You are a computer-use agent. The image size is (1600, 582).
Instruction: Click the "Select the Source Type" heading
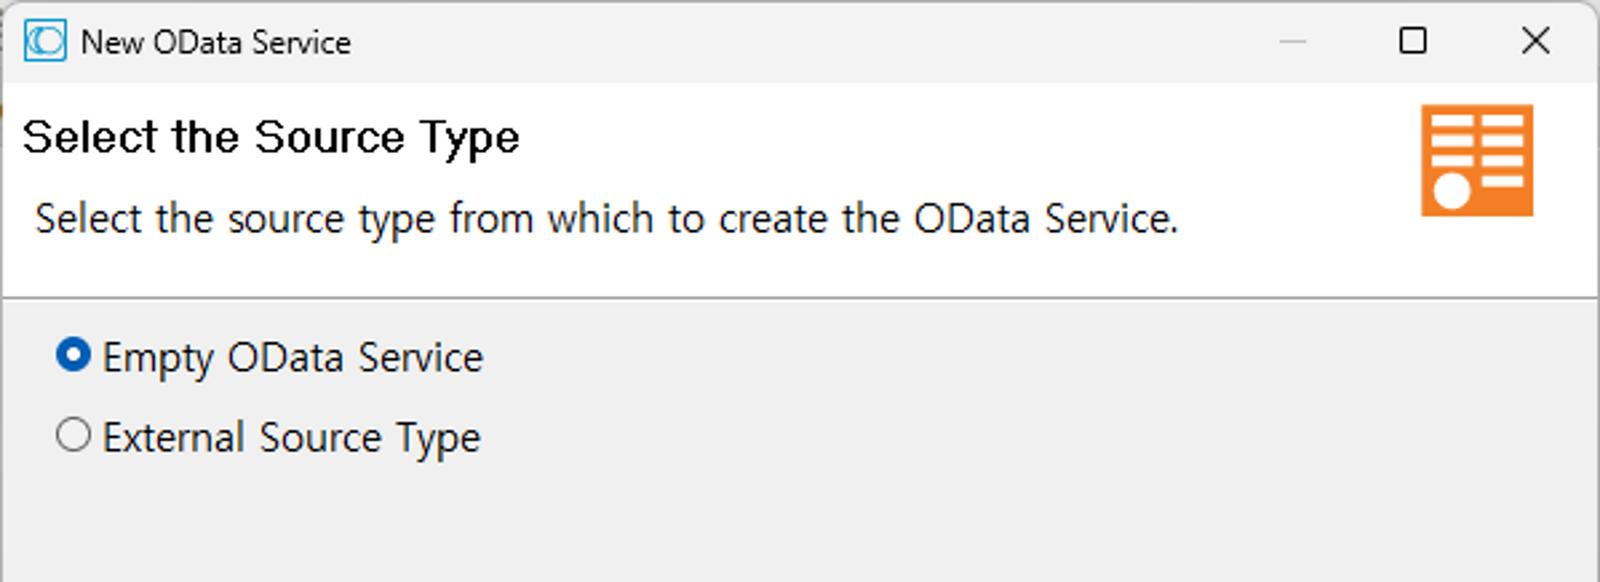(x=271, y=137)
